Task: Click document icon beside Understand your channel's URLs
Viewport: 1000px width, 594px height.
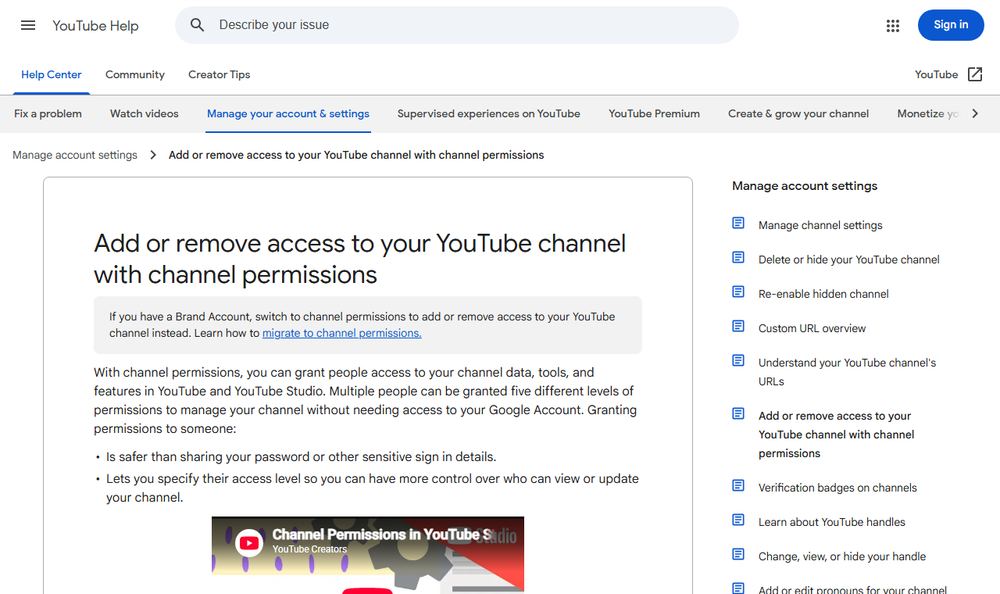Action: 739,361
